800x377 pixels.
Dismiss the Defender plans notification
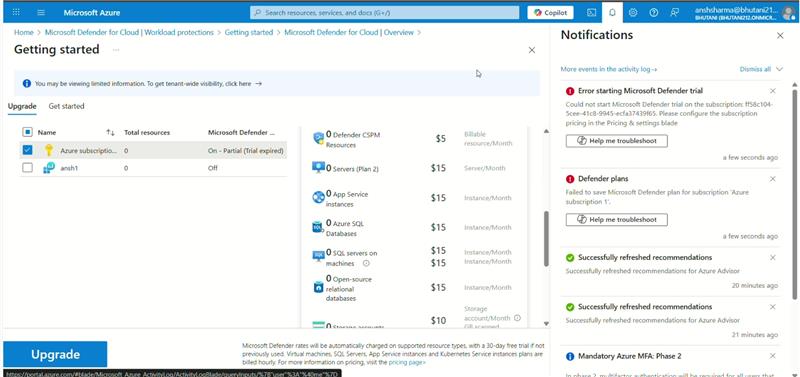(x=772, y=179)
